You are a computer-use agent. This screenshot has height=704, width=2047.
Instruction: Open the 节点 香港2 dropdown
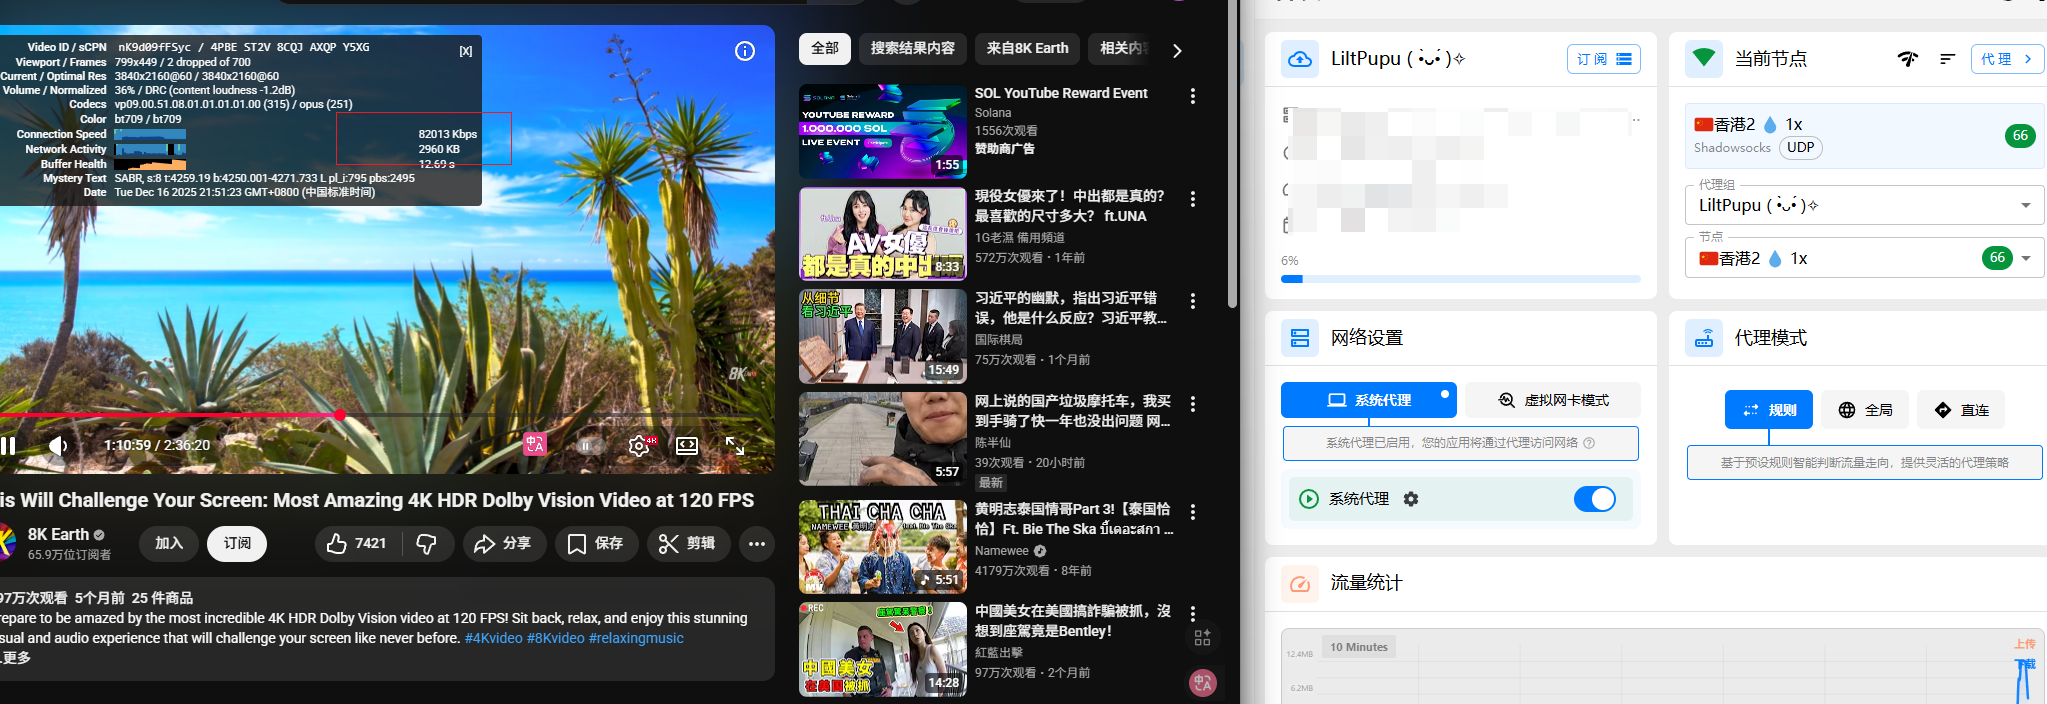click(x=2025, y=258)
